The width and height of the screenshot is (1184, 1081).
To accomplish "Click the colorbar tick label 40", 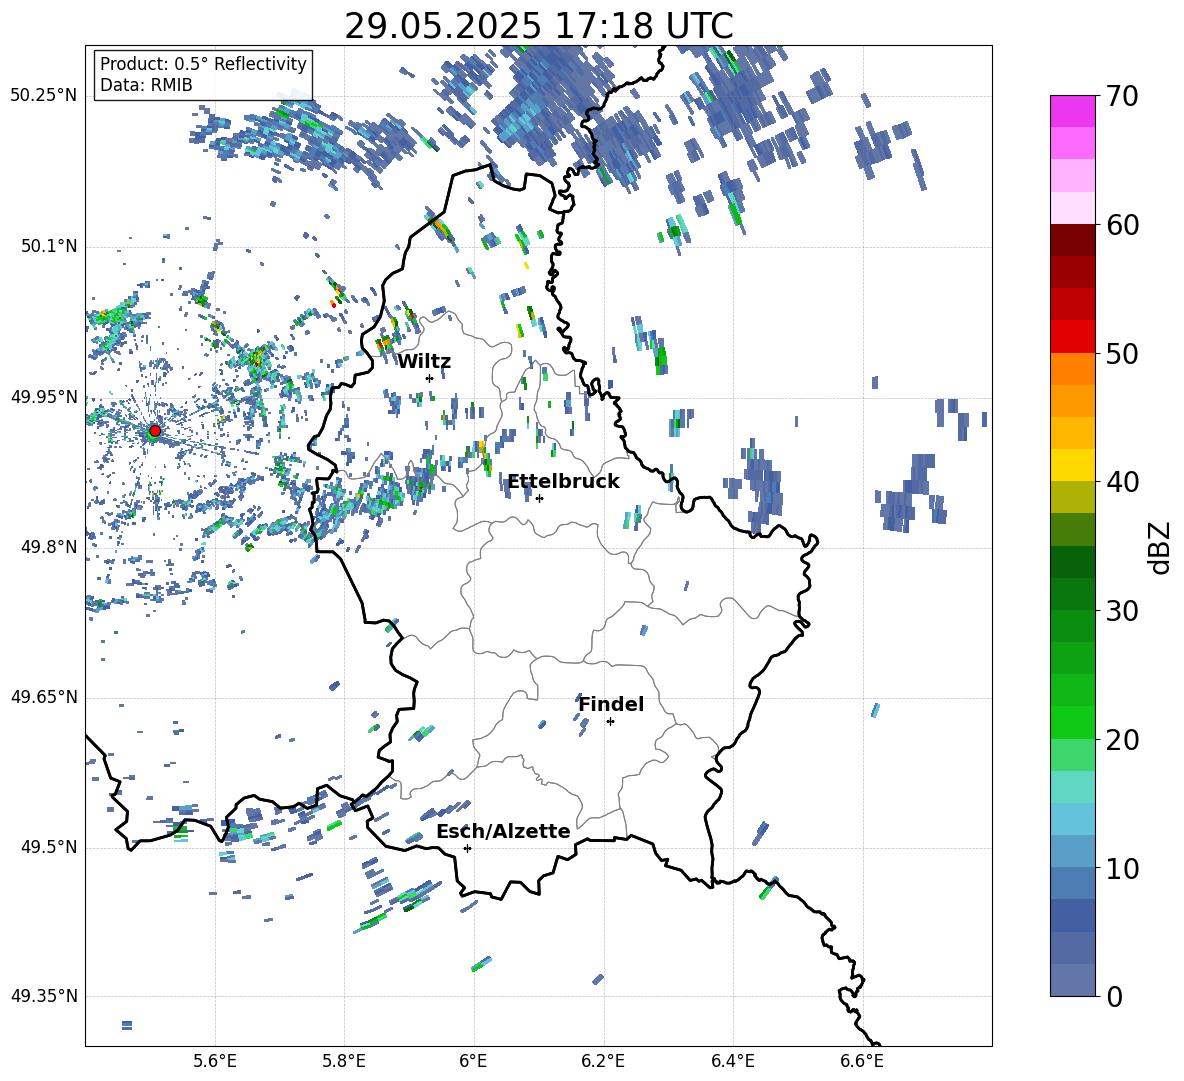I will click(1123, 482).
